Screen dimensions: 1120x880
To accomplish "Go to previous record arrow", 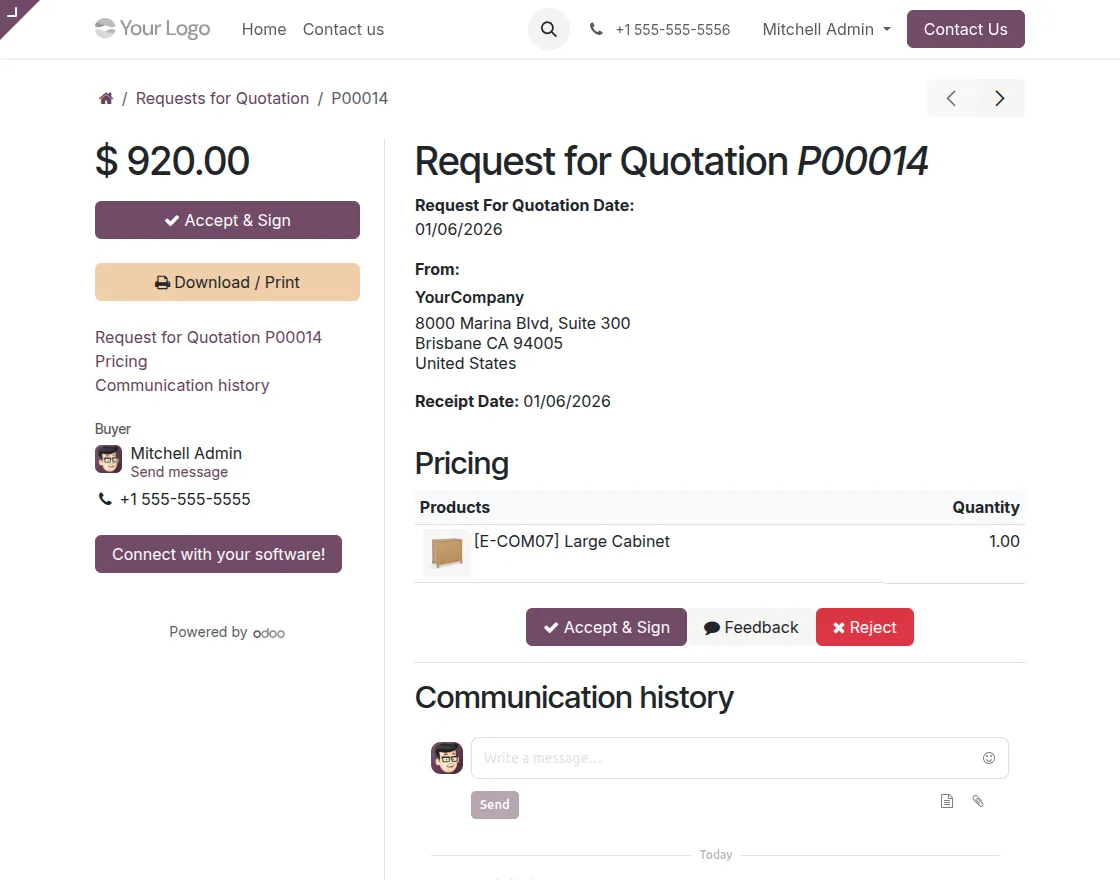I will (x=951, y=98).
